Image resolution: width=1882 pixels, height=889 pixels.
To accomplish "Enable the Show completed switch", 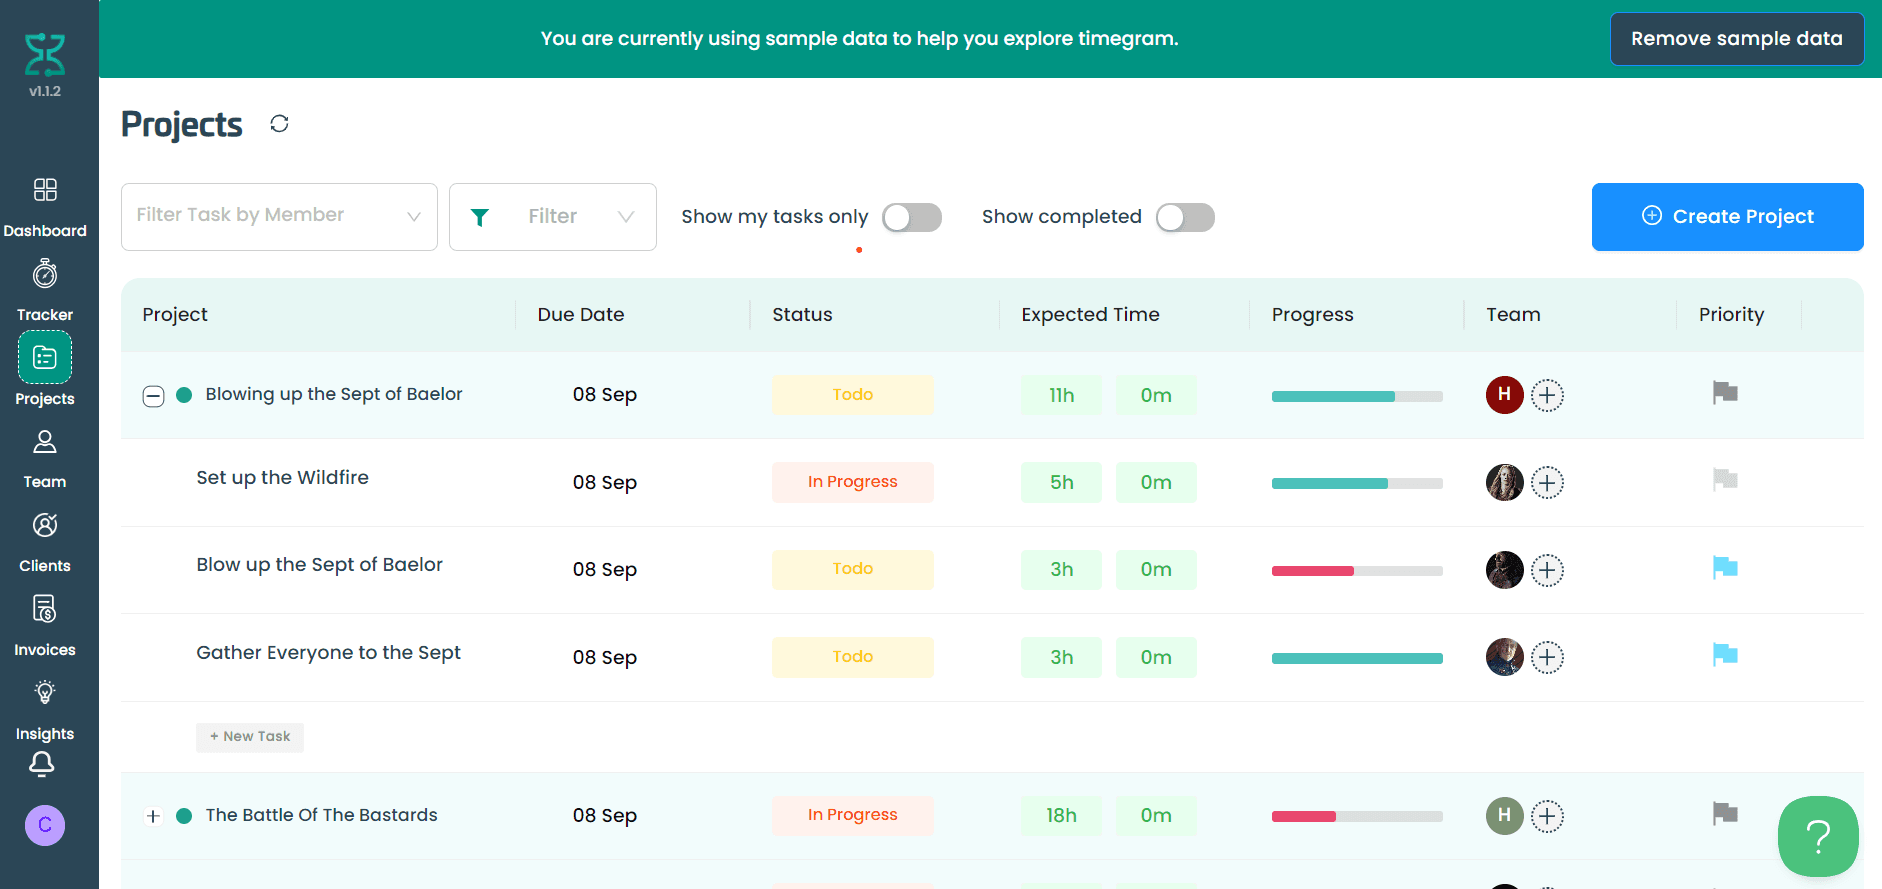I will pos(1185,217).
